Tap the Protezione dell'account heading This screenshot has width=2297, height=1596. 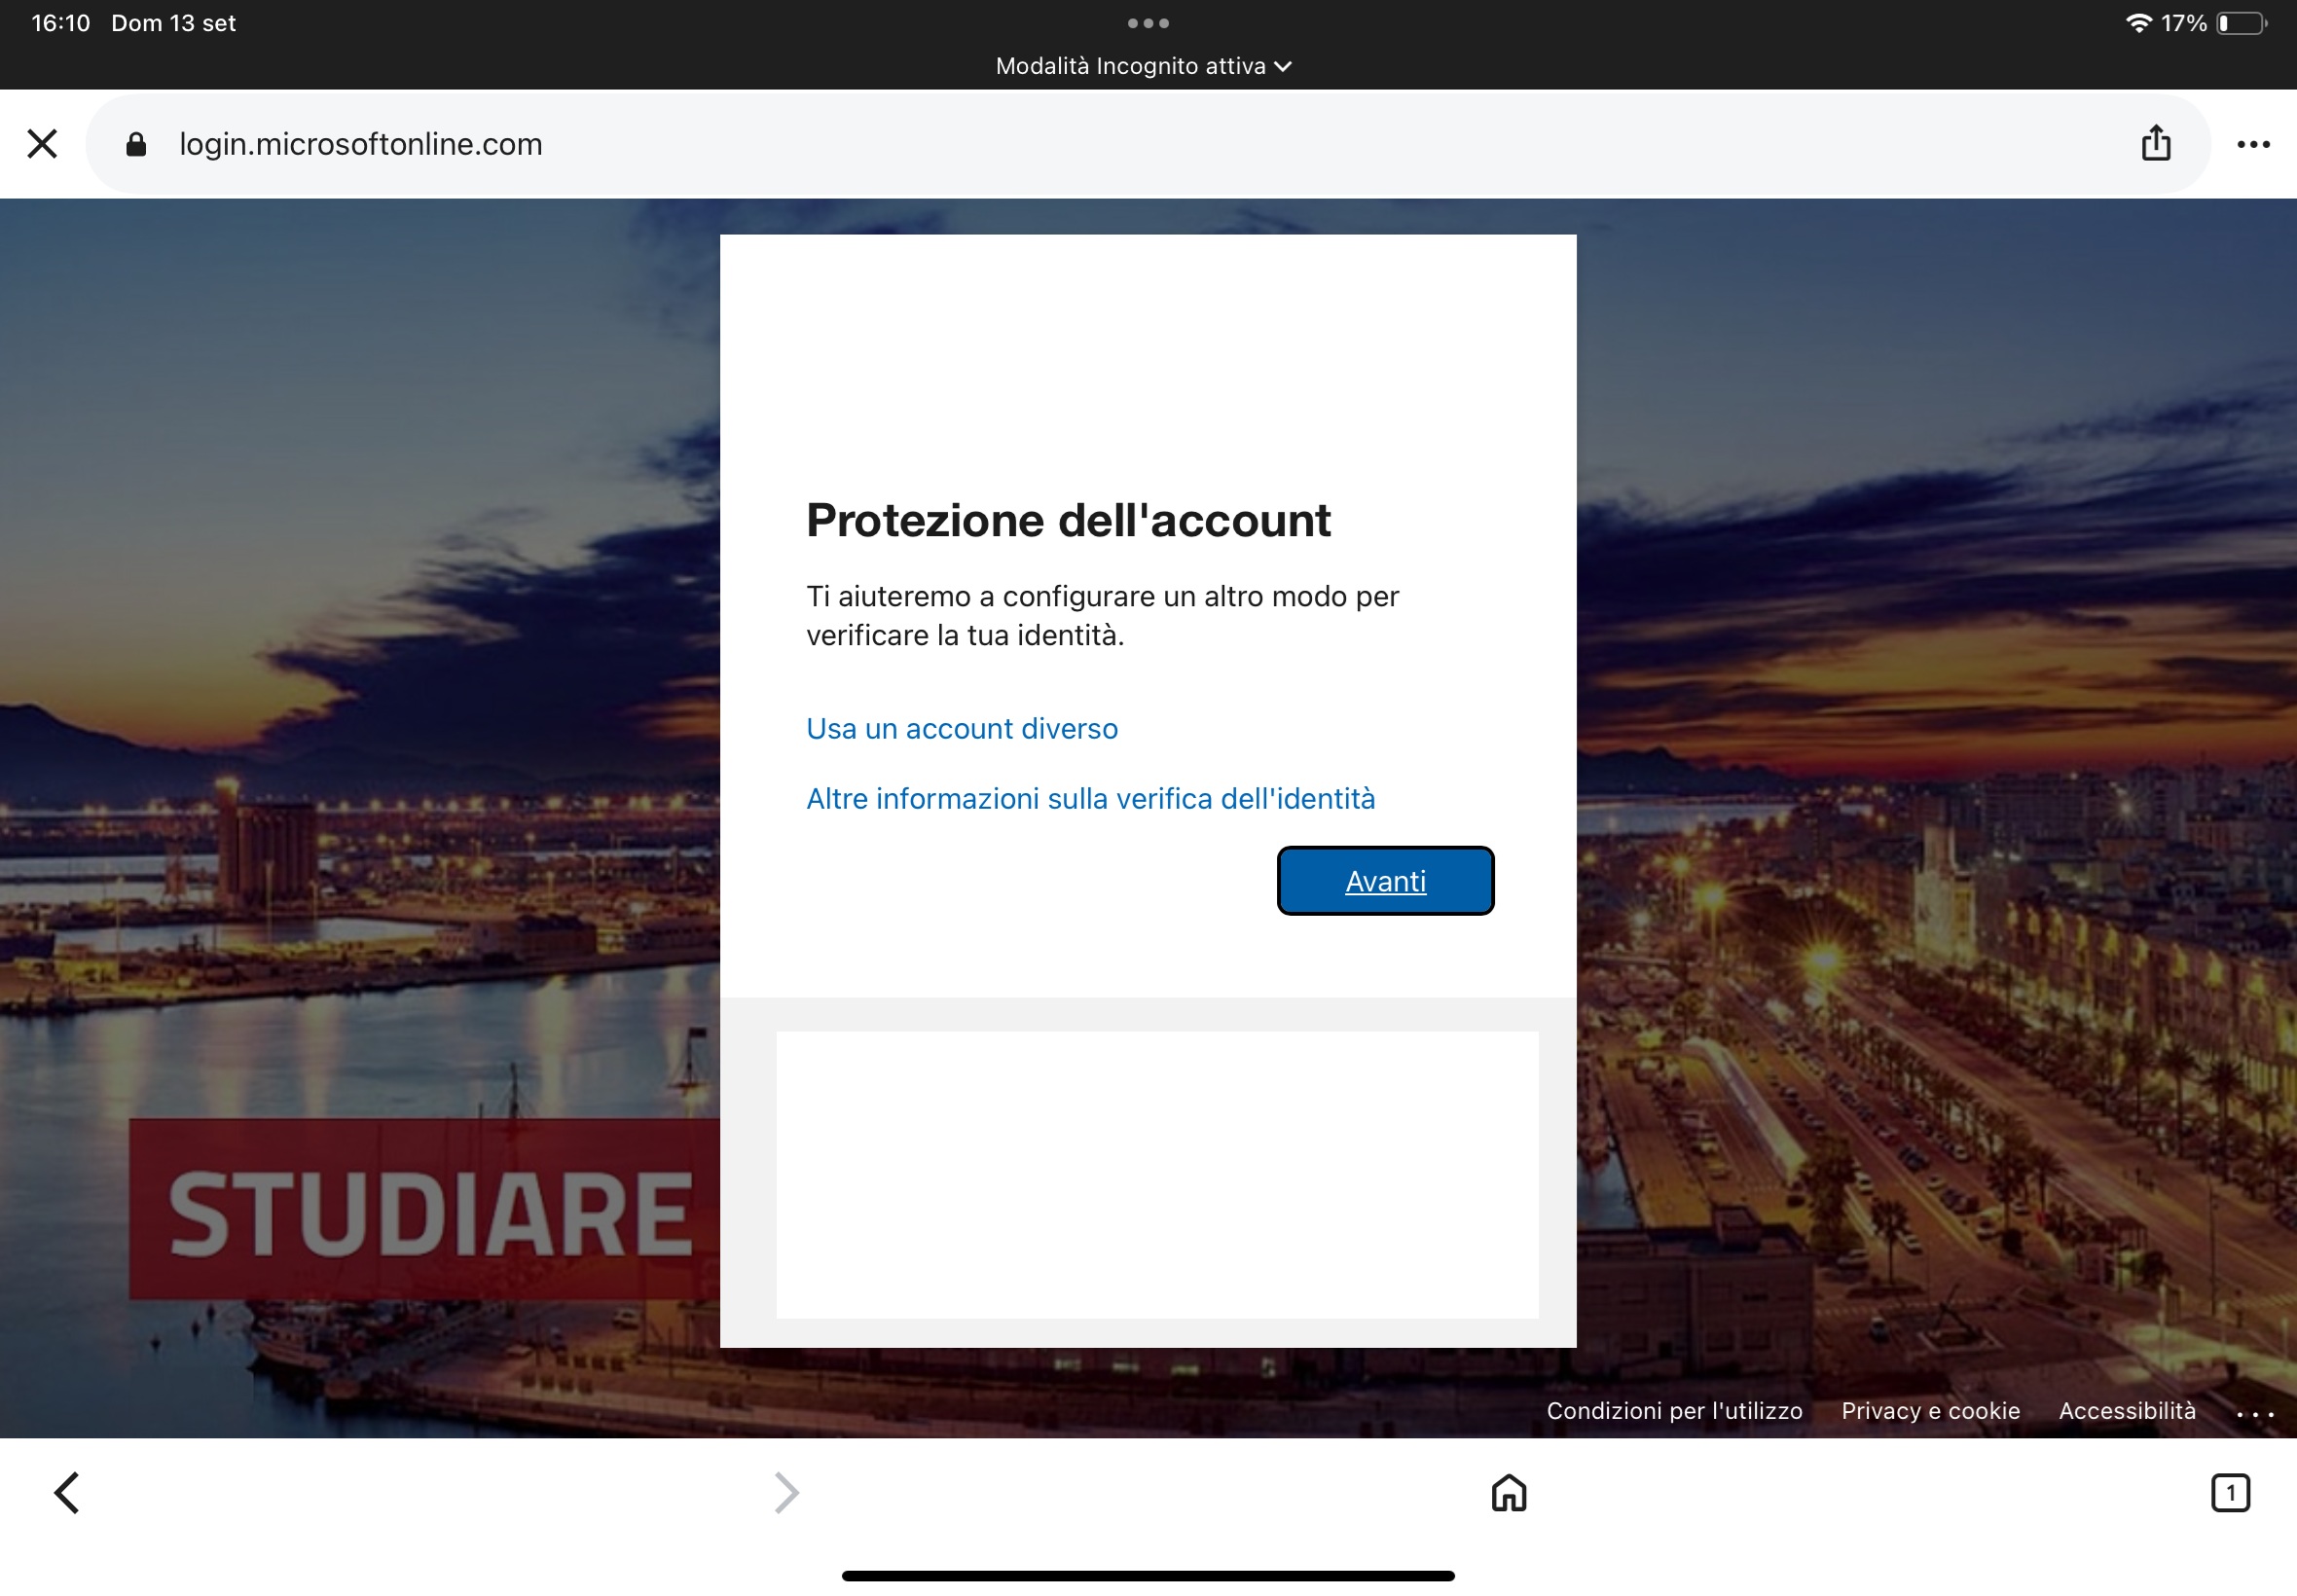(x=1068, y=520)
